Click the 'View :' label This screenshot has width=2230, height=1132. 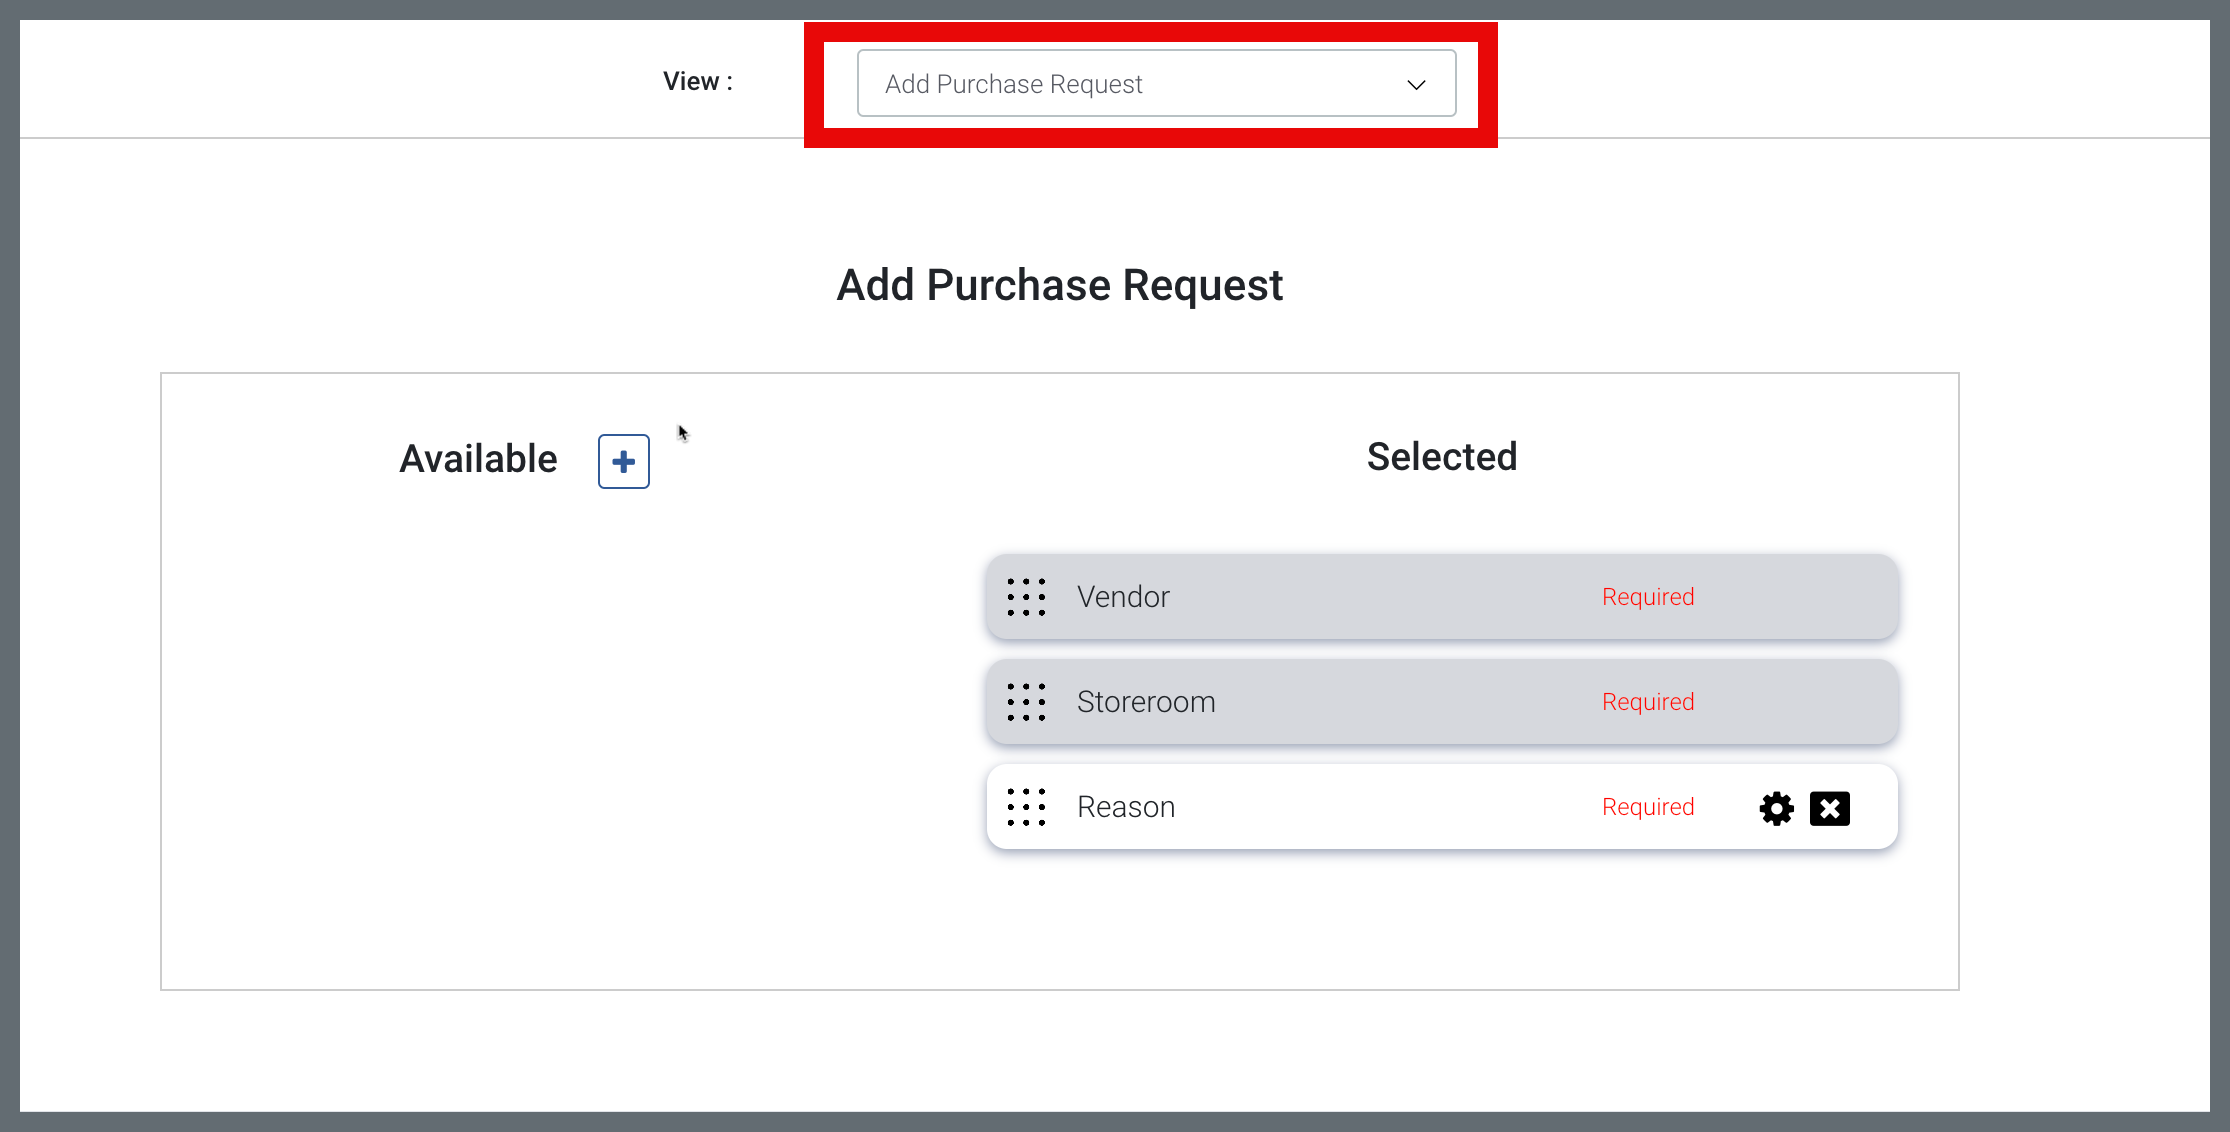point(698,82)
